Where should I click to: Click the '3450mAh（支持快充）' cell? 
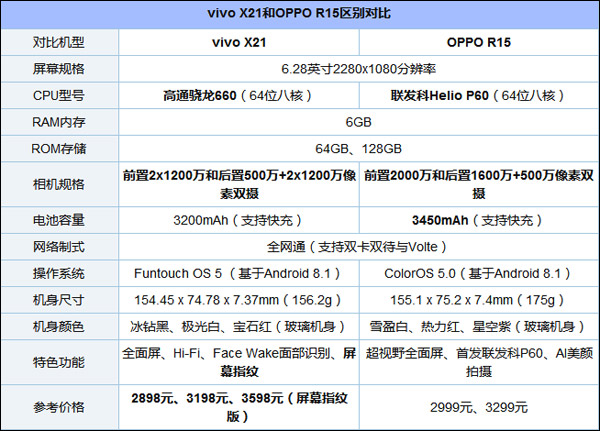click(x=479, y=220)
